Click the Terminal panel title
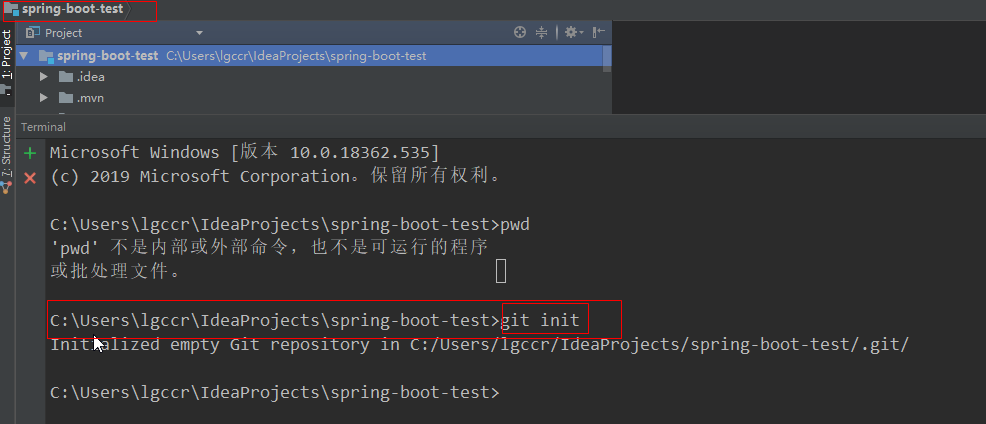This screenshot has width=986, height=424. click(43, 127)
